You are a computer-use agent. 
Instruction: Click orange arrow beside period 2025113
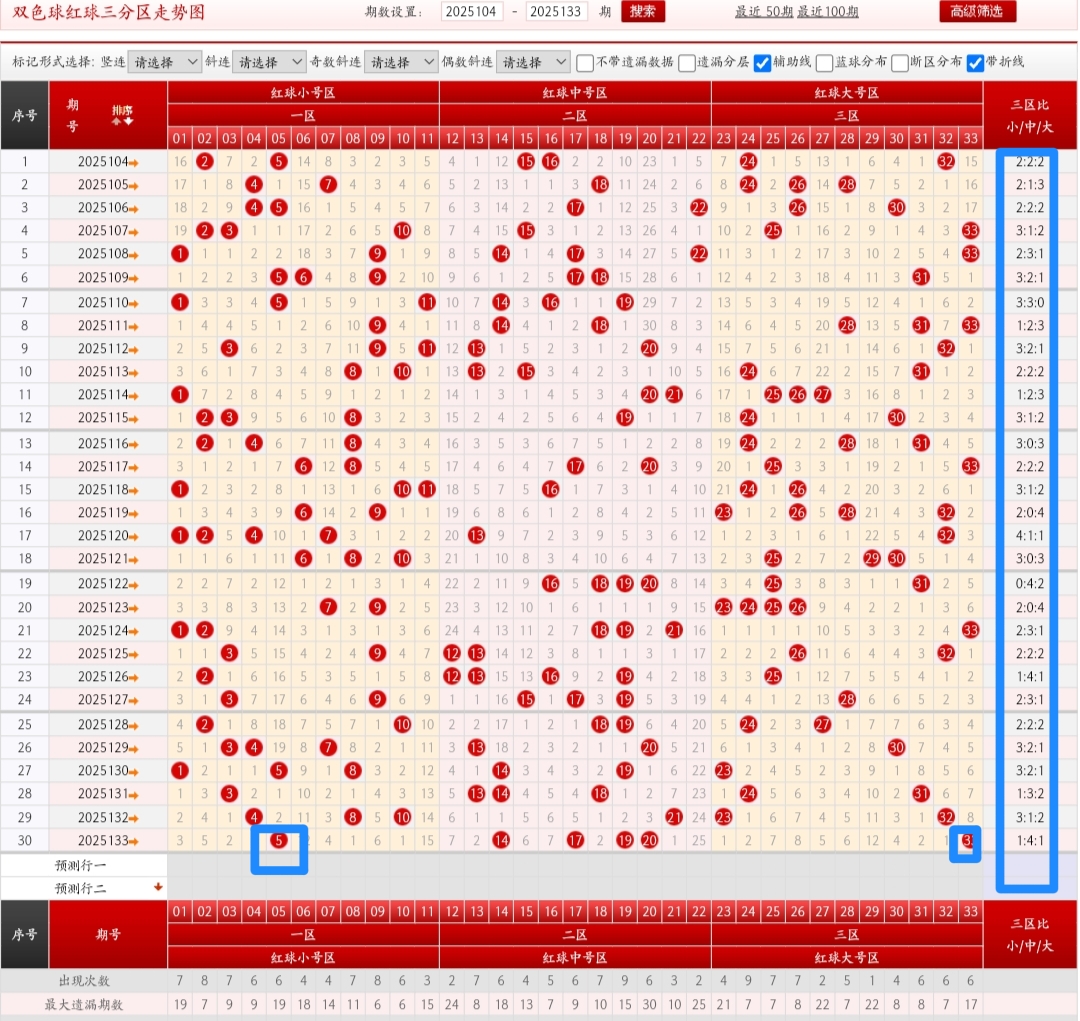pyautogui.click(x=134, y=373)
